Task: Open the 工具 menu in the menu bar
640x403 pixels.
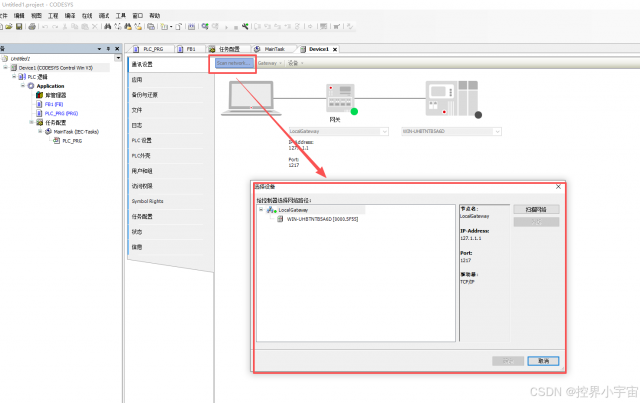Action: [120, 16]
